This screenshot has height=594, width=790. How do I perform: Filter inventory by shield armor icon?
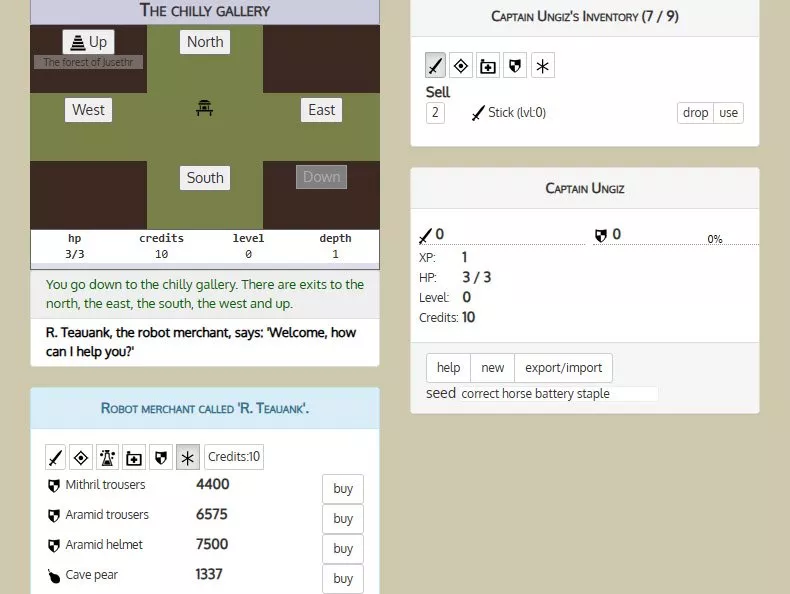click(x=514, y=66)
